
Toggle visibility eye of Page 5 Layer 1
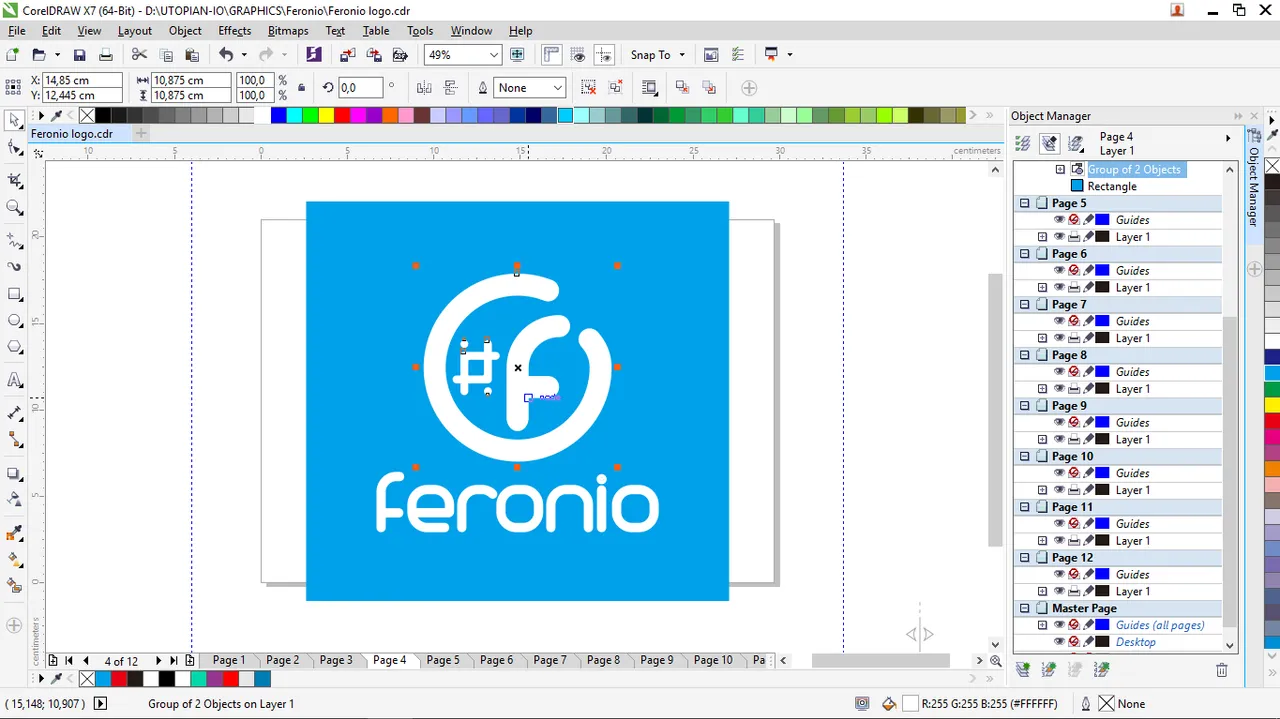(1059, 237)
